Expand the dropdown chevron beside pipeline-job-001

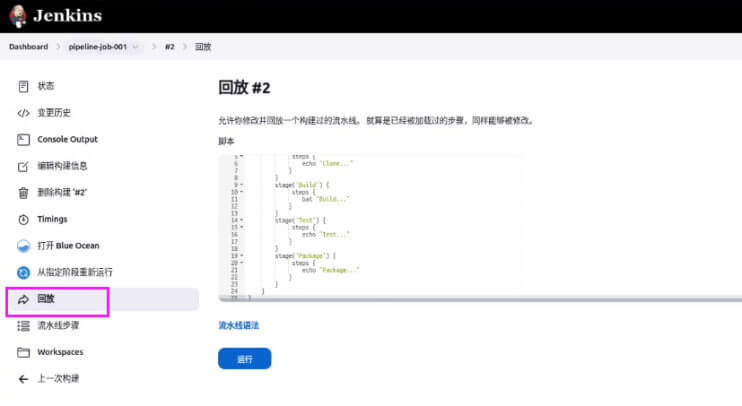[136, 47]
